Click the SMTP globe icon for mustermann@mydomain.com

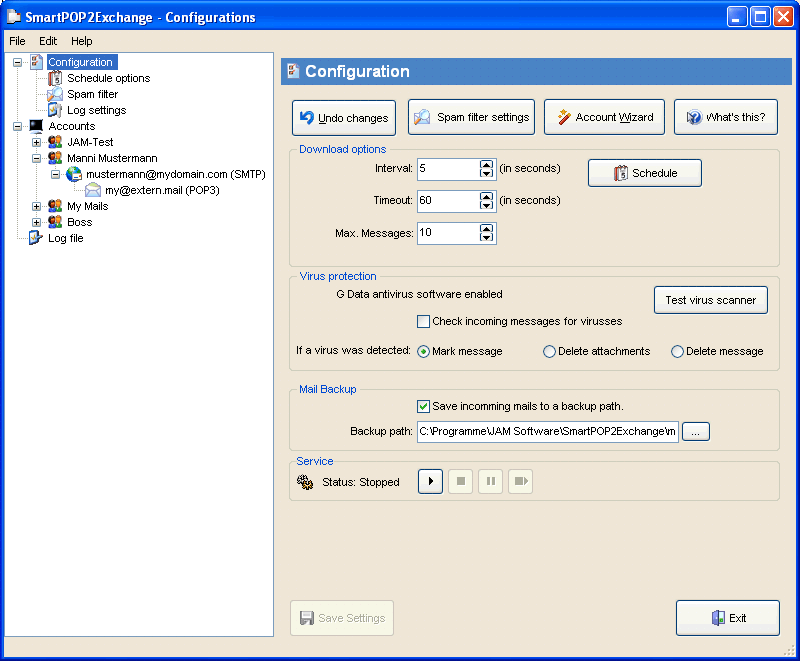[x=74, y=174]
